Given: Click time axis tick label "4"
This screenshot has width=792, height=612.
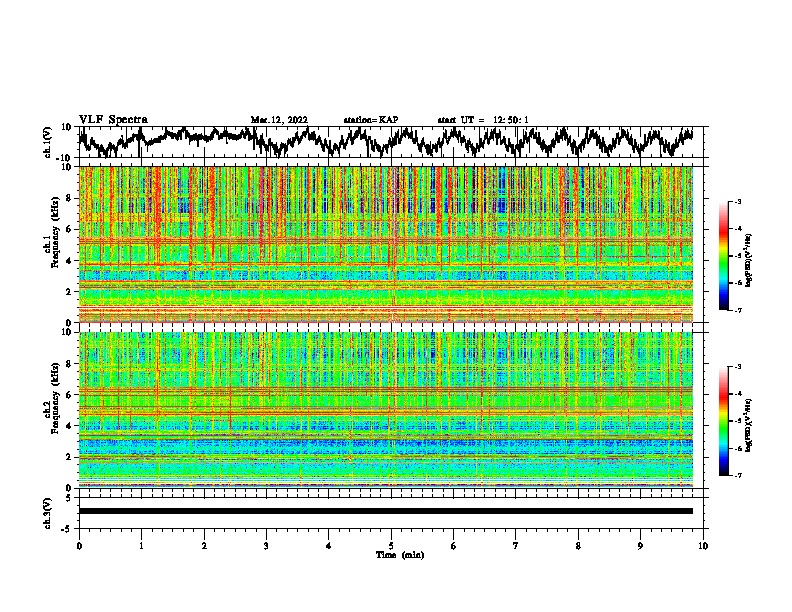Looking at the screenshot, I should coord(329,546).
